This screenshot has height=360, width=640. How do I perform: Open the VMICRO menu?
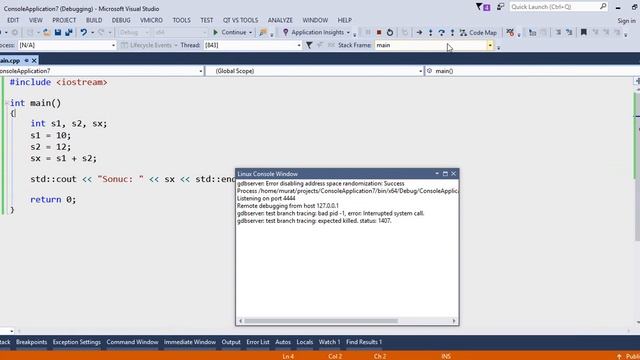click(x=151, y=20)
